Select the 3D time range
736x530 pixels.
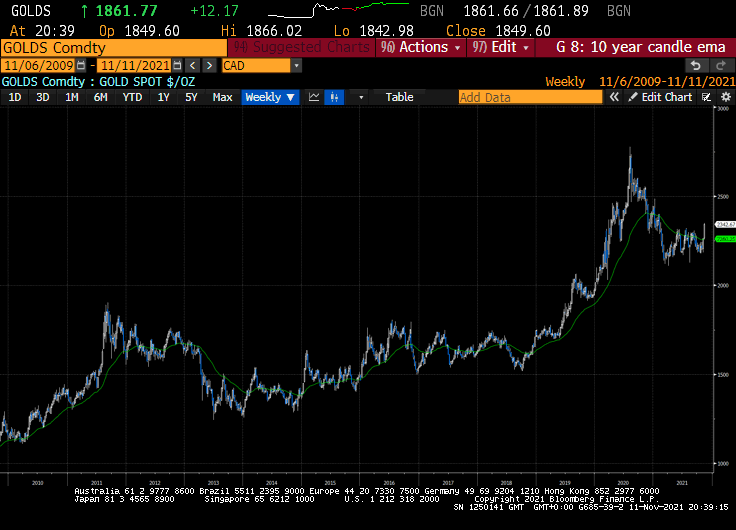(x=43, y=97)
